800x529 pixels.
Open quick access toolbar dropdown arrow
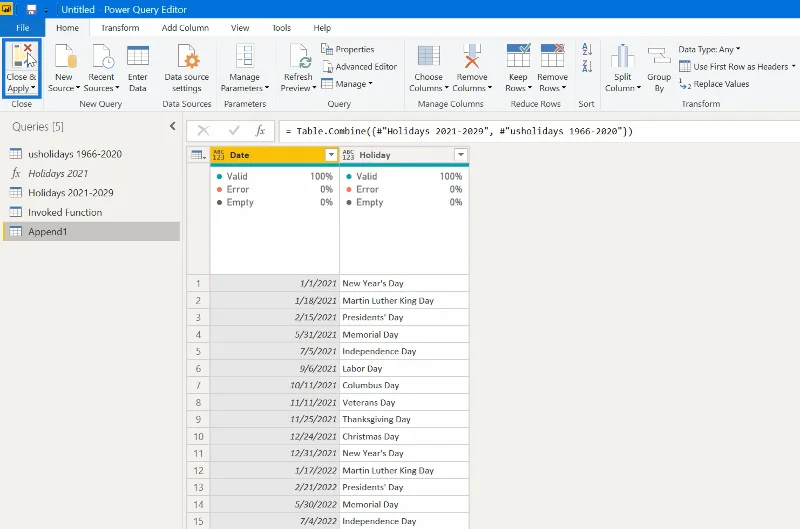click(x=46, y=10)
